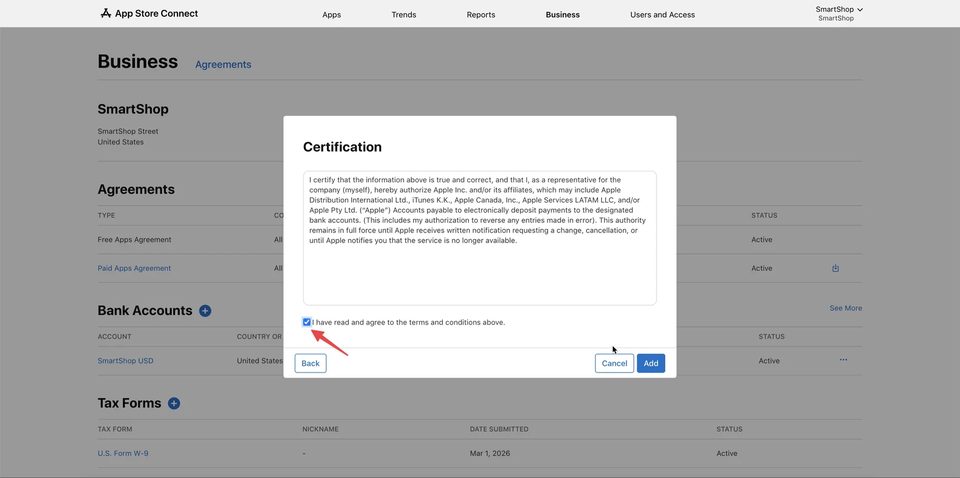Click the agree to terms label text
The width and height of the screenshot is (960, 478).
point(408,323)
